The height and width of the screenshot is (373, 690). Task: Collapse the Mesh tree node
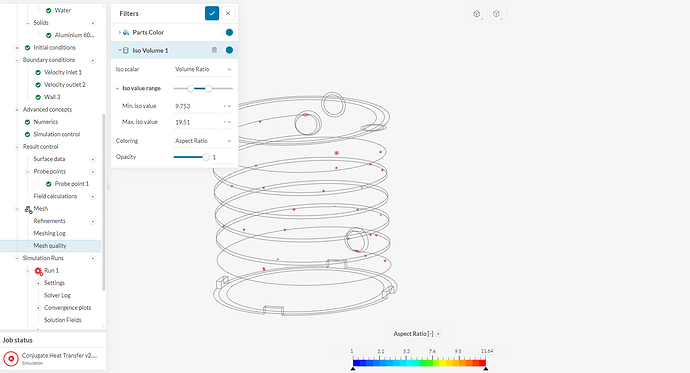pyautogui.click(x=17, y=208)
